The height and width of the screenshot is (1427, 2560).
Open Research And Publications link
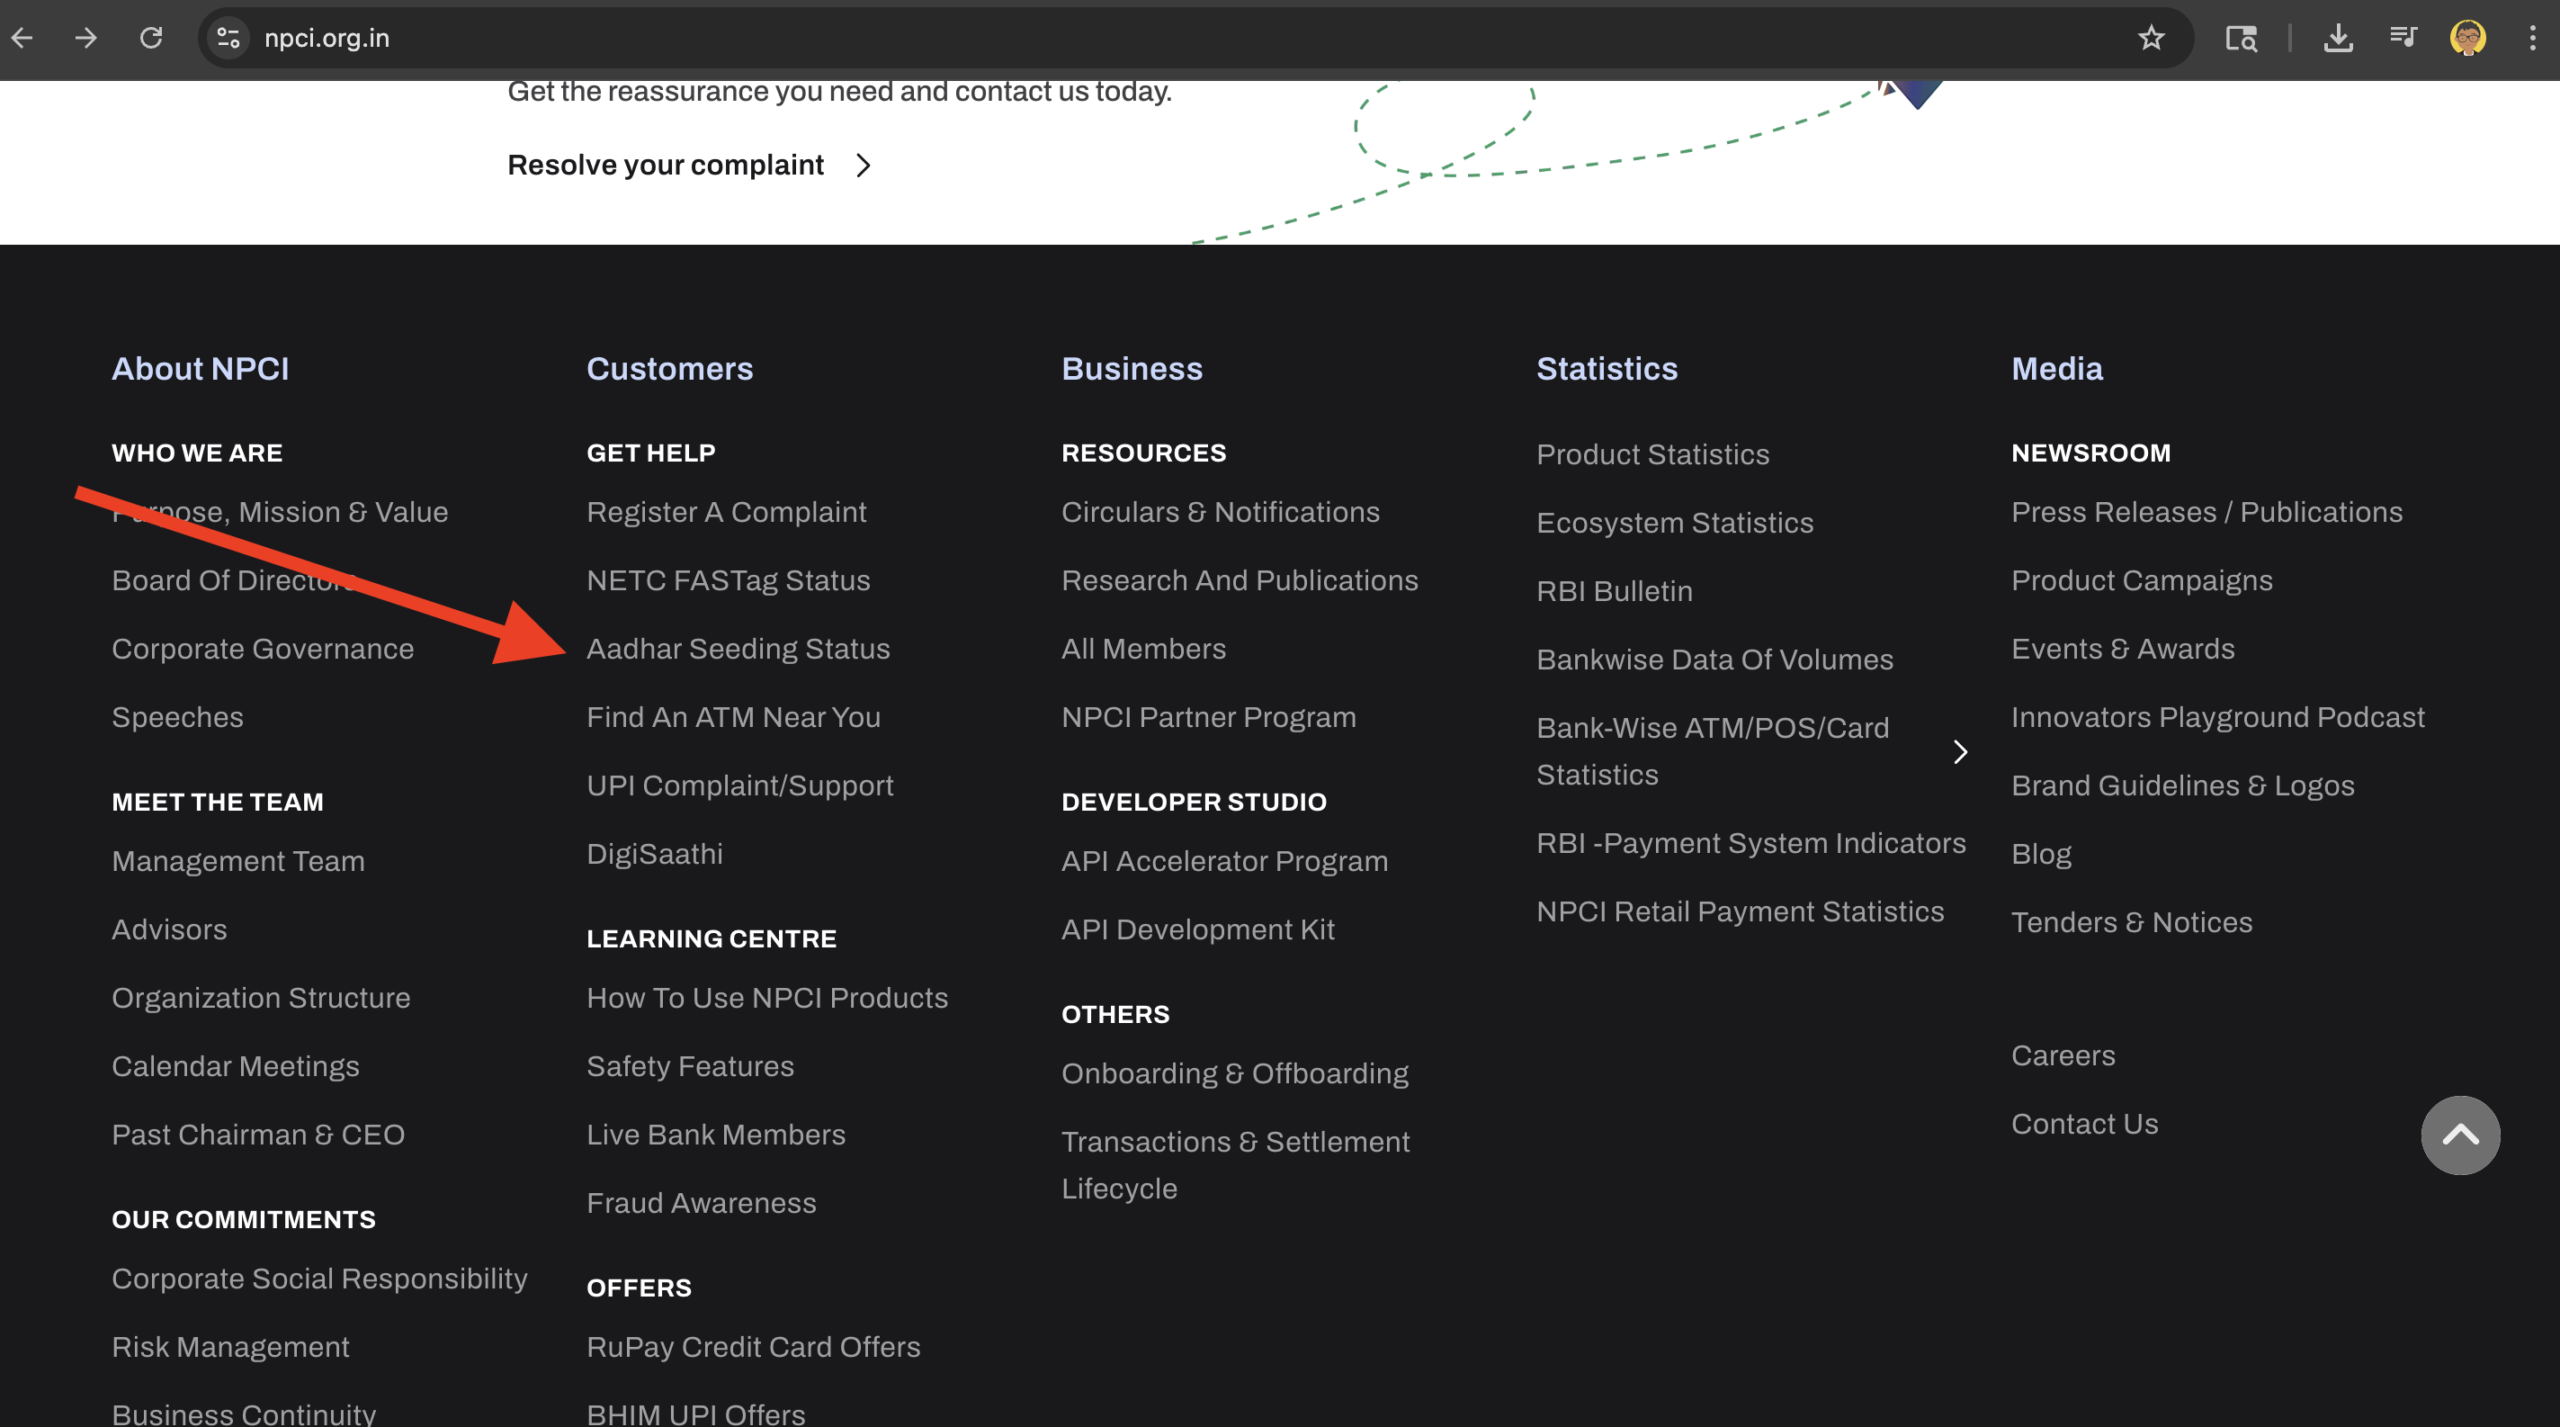[x=1240, y=580]
